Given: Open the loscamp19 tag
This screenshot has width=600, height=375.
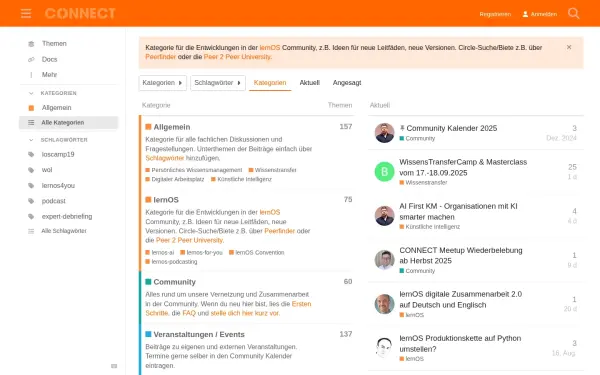Looking at the screenshot, I should [x=58, y=154].
